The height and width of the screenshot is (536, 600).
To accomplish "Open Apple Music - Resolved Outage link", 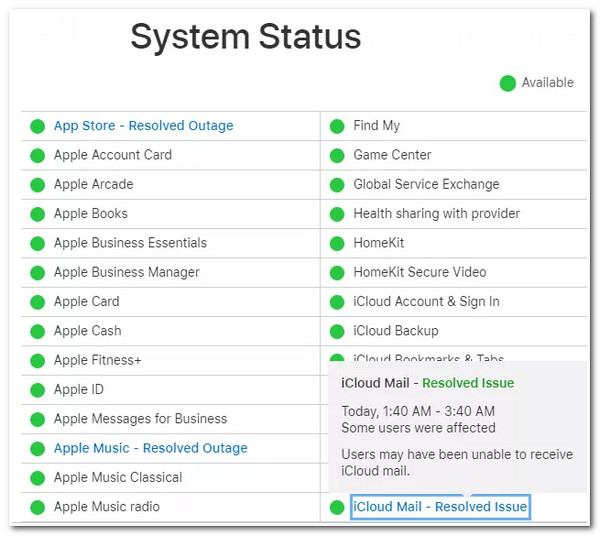I will tap(151, 448).
